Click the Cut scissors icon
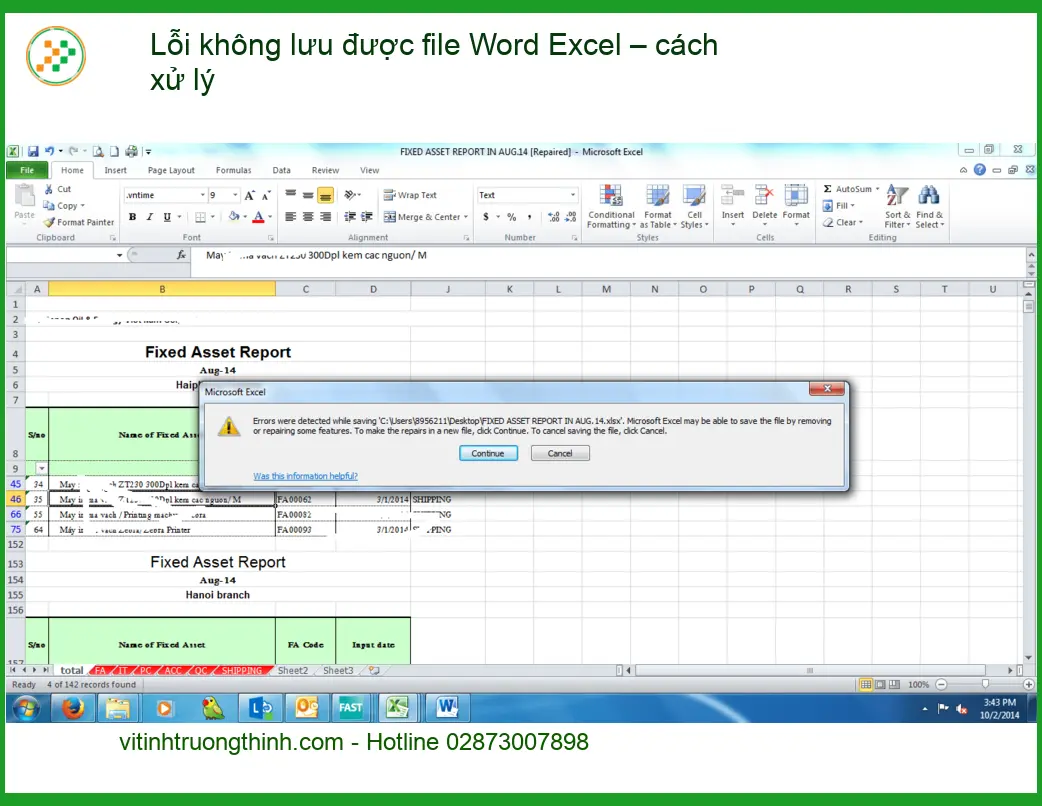Screen dimensions: 1042x806 click(49, 189)
